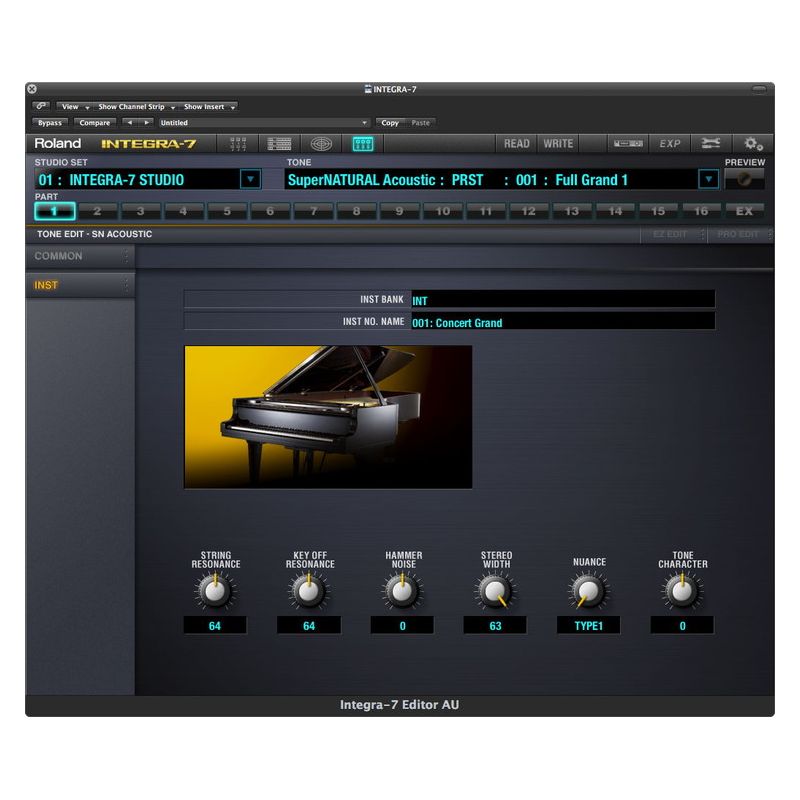
Task: Click the Roland logo
Action: (58, 143)
